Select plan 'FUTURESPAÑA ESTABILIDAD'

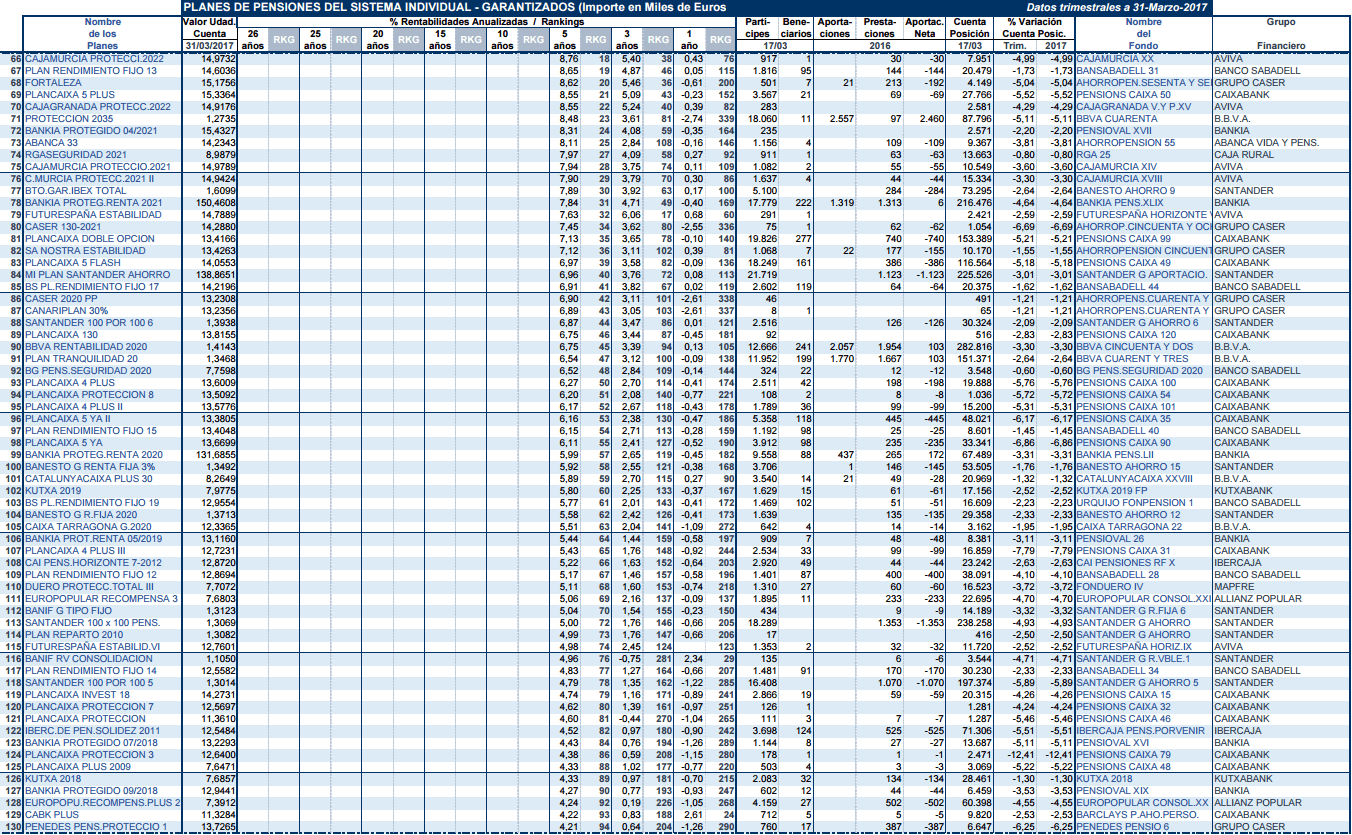click(x=92, y=215)
